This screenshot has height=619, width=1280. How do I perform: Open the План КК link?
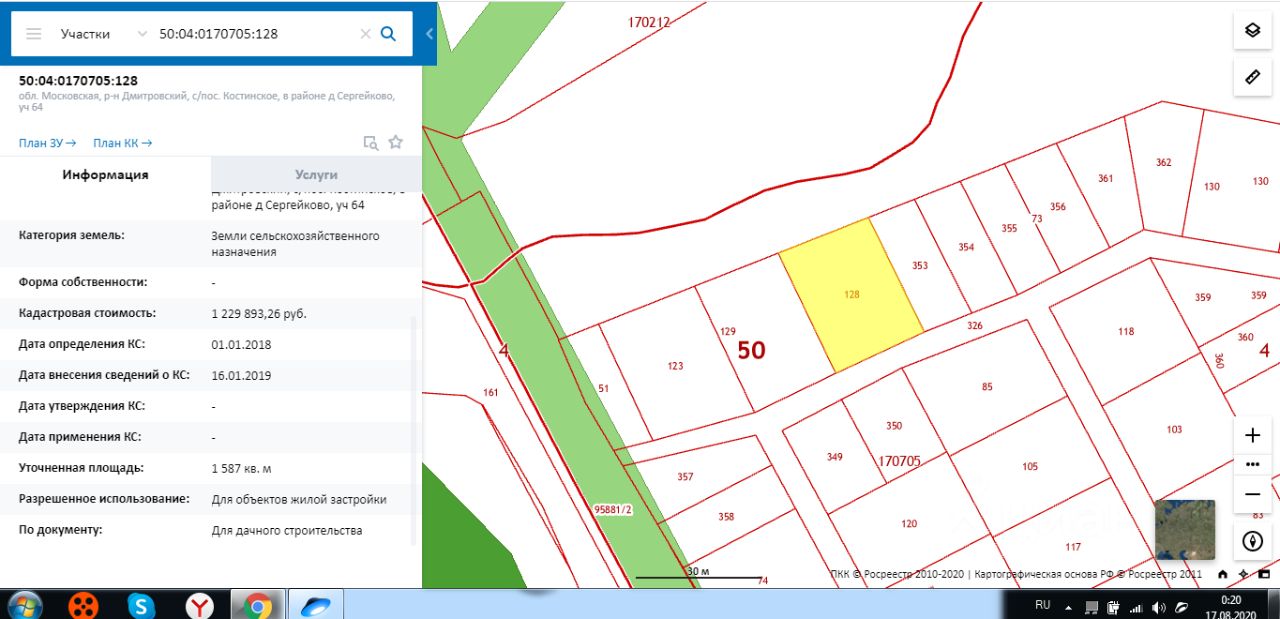[x=122, y=143]
